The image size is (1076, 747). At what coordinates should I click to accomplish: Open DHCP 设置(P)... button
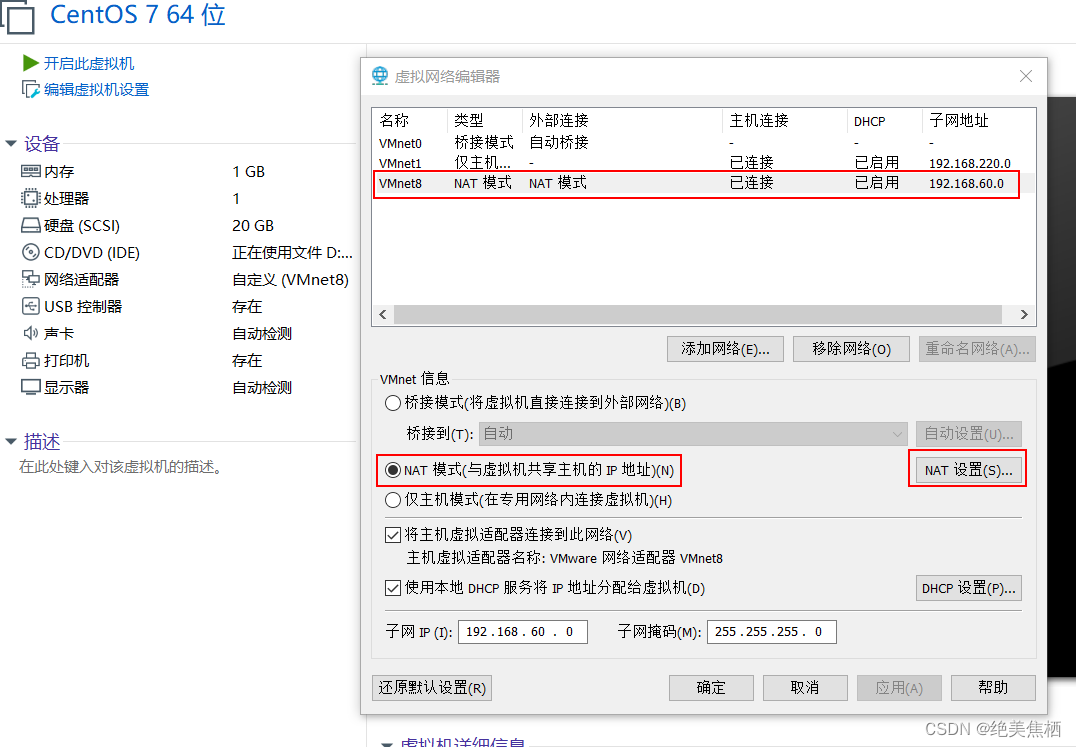pyautogui.click(x=968, y=588)
